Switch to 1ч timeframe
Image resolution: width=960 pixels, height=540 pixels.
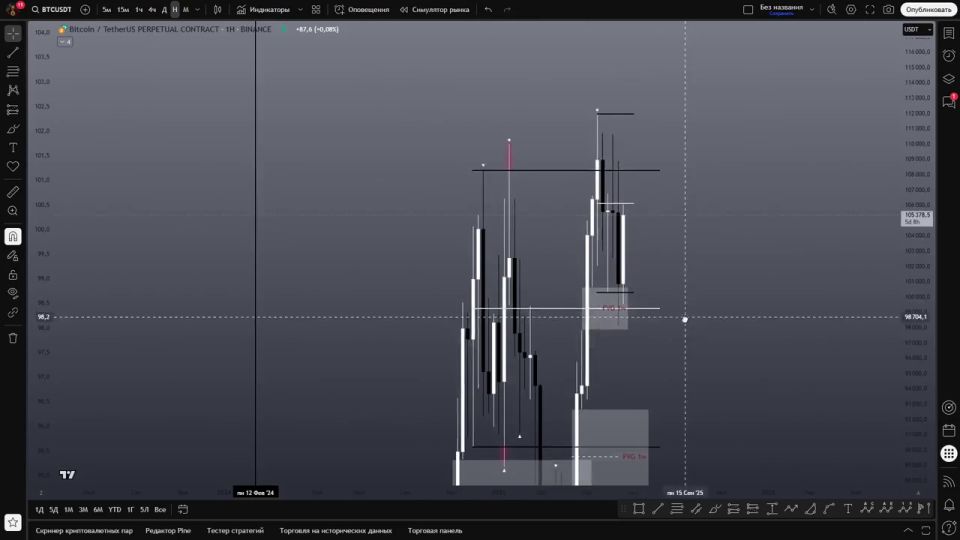pos(139,10)
